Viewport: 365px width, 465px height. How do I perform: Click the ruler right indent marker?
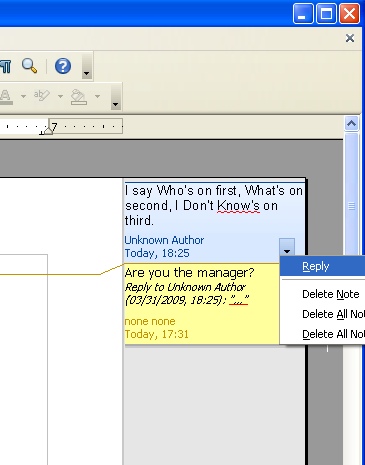tap(48, 130)
